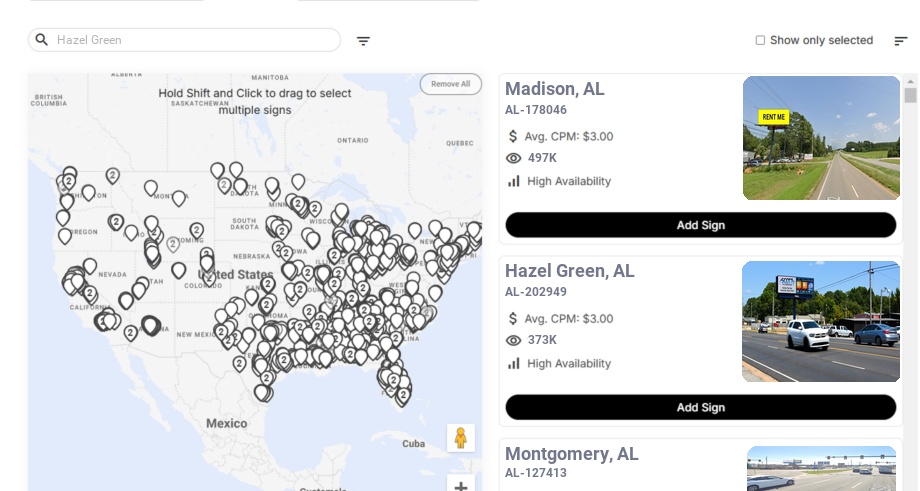The width and height of the screenshot is (920, 491).
Task: Toggle the Show only selected checkbox
Action: pyautogui.click(x=760, y=41)
